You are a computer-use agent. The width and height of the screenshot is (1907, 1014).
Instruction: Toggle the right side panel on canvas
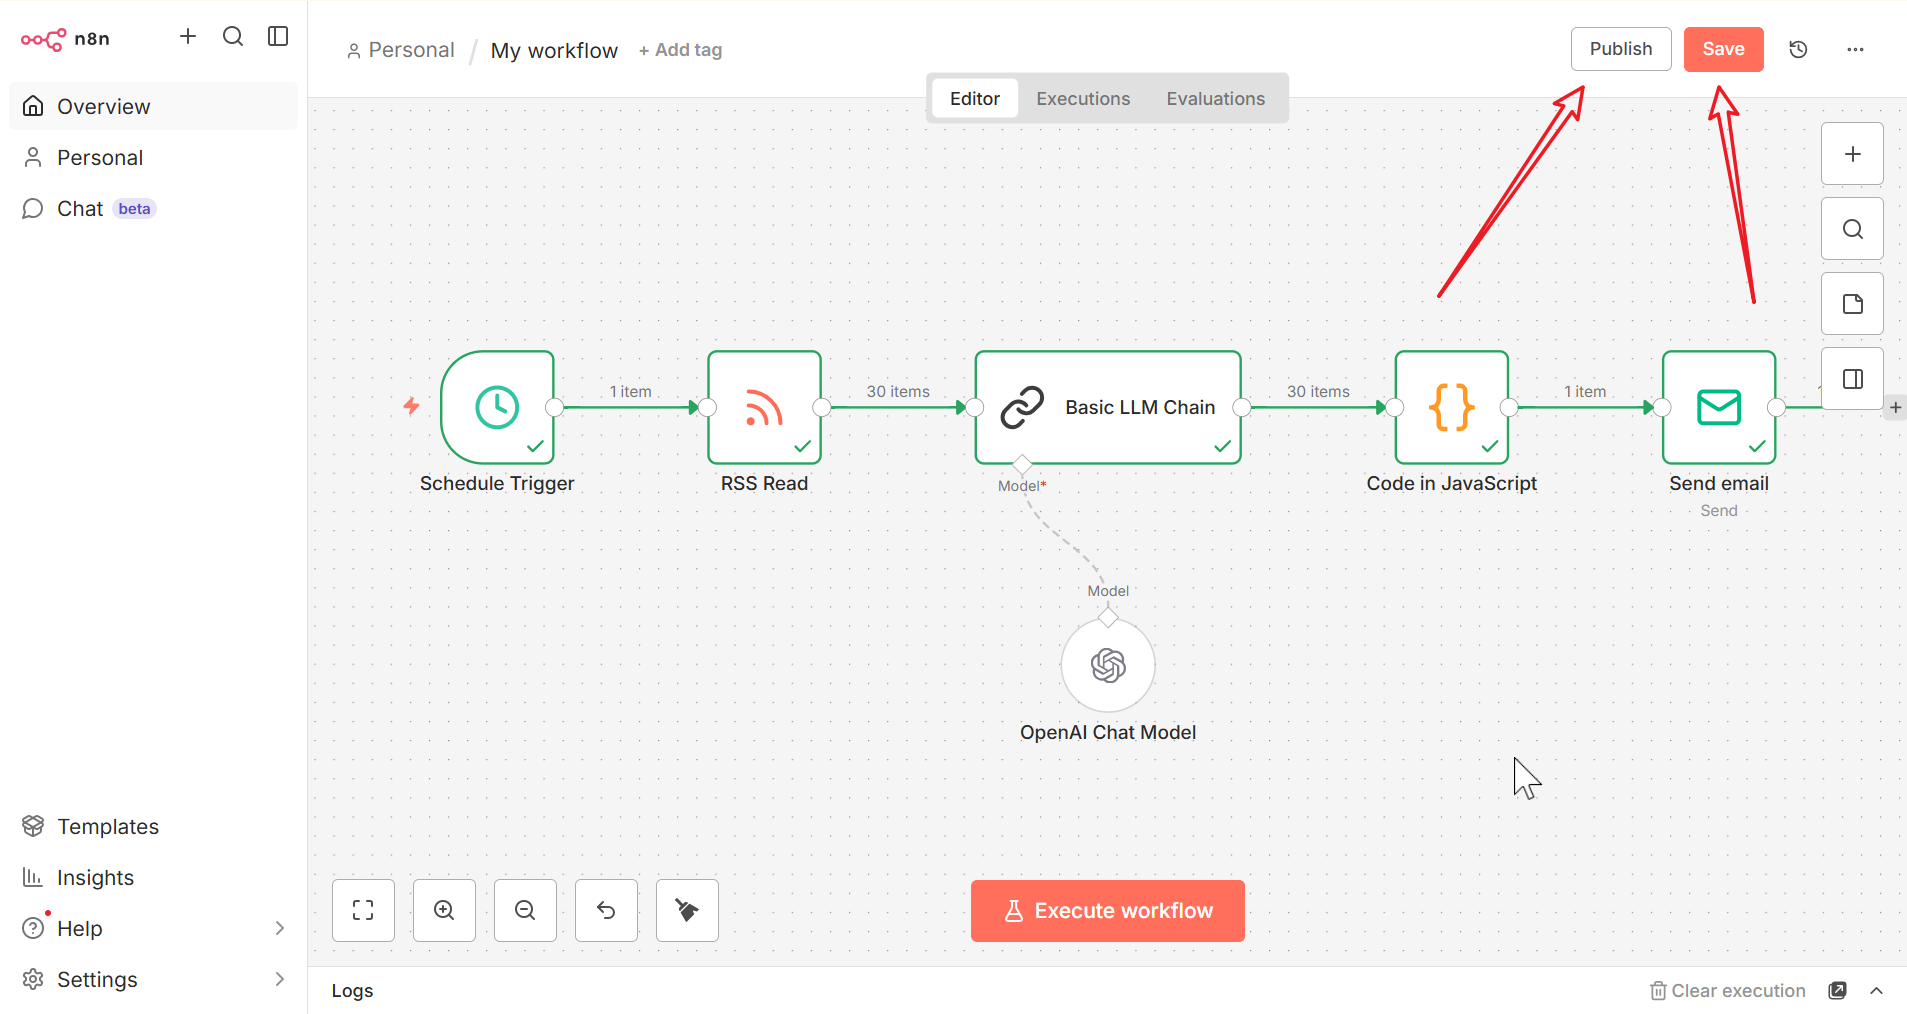[x=1852, y=379]
